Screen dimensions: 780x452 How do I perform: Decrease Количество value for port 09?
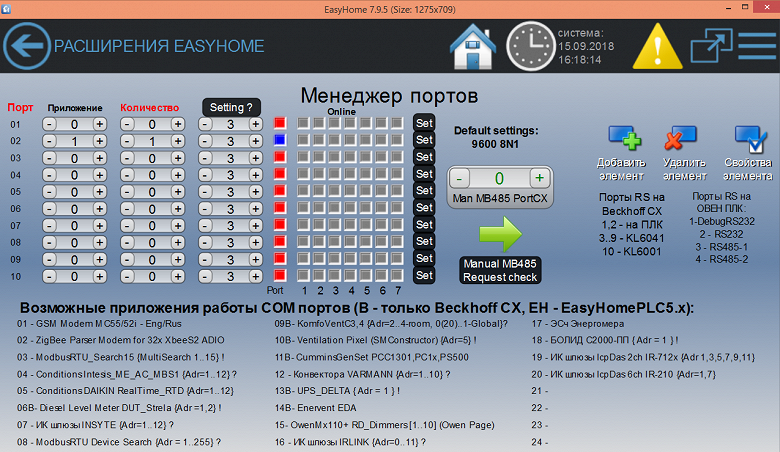tap(127, 260)
